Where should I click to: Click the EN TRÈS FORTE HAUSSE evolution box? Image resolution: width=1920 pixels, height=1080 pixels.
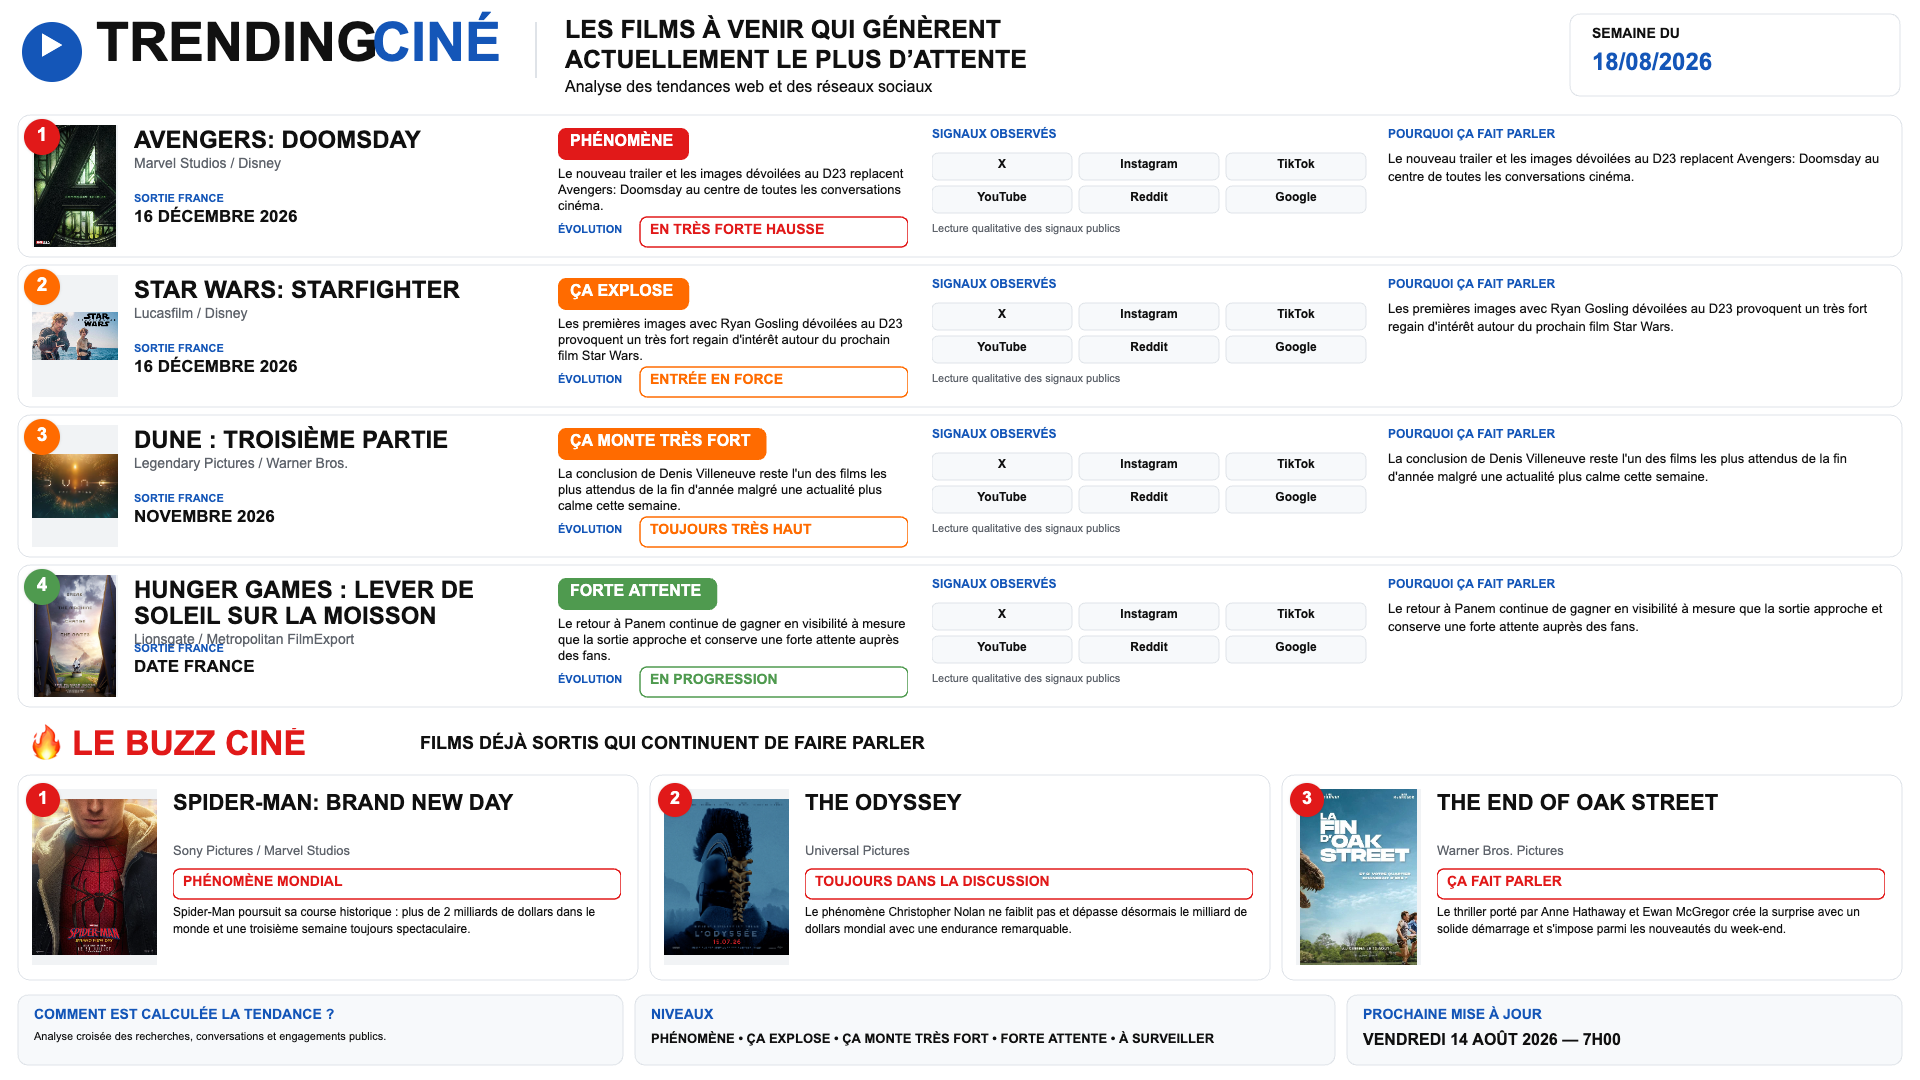[x=773, y=231]
